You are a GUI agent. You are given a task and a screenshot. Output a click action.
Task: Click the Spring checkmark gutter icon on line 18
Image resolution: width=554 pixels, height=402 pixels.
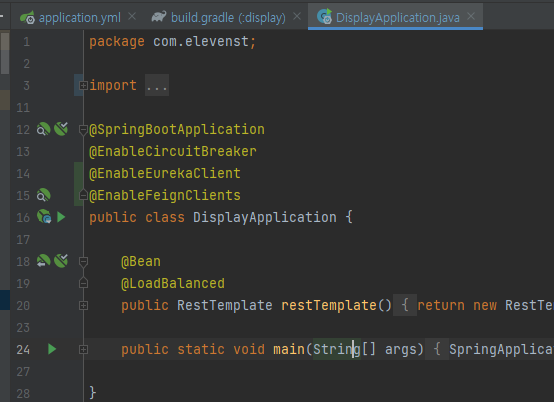pyautogui.click(x=61, y=261)
